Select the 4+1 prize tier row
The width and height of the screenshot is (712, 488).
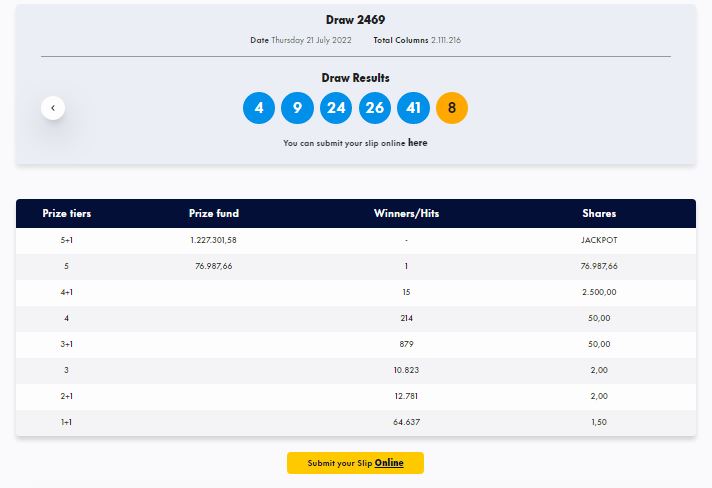pyautogui.click(x=356, y=292)
